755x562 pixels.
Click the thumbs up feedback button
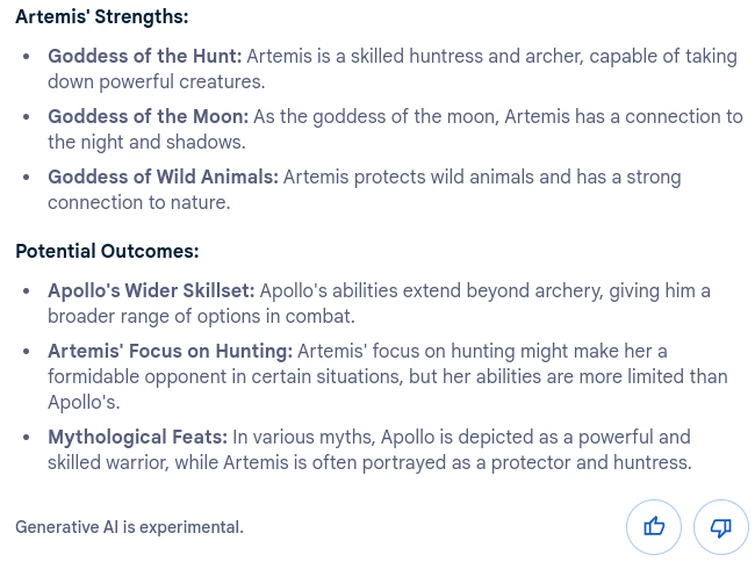654,526
